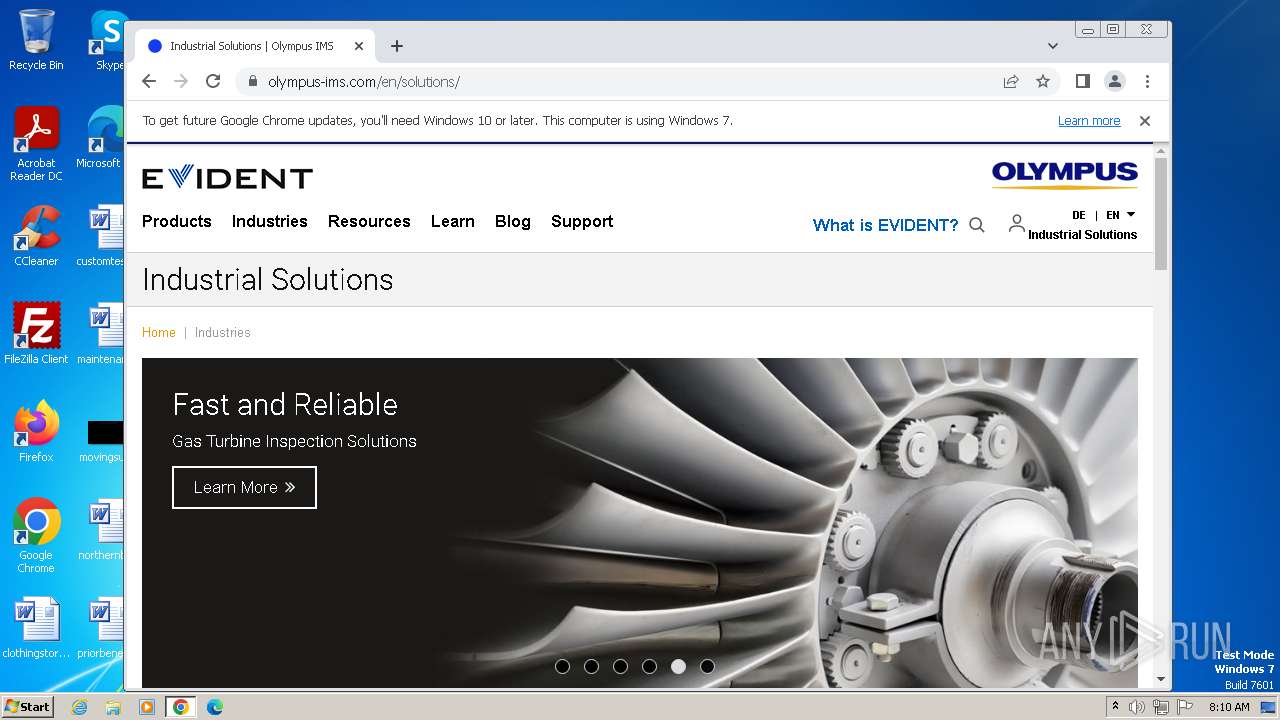Image resolution: width=1280 pixels, height=720 pixels.
Task: Open the Support menu
Action: point(582,221)
